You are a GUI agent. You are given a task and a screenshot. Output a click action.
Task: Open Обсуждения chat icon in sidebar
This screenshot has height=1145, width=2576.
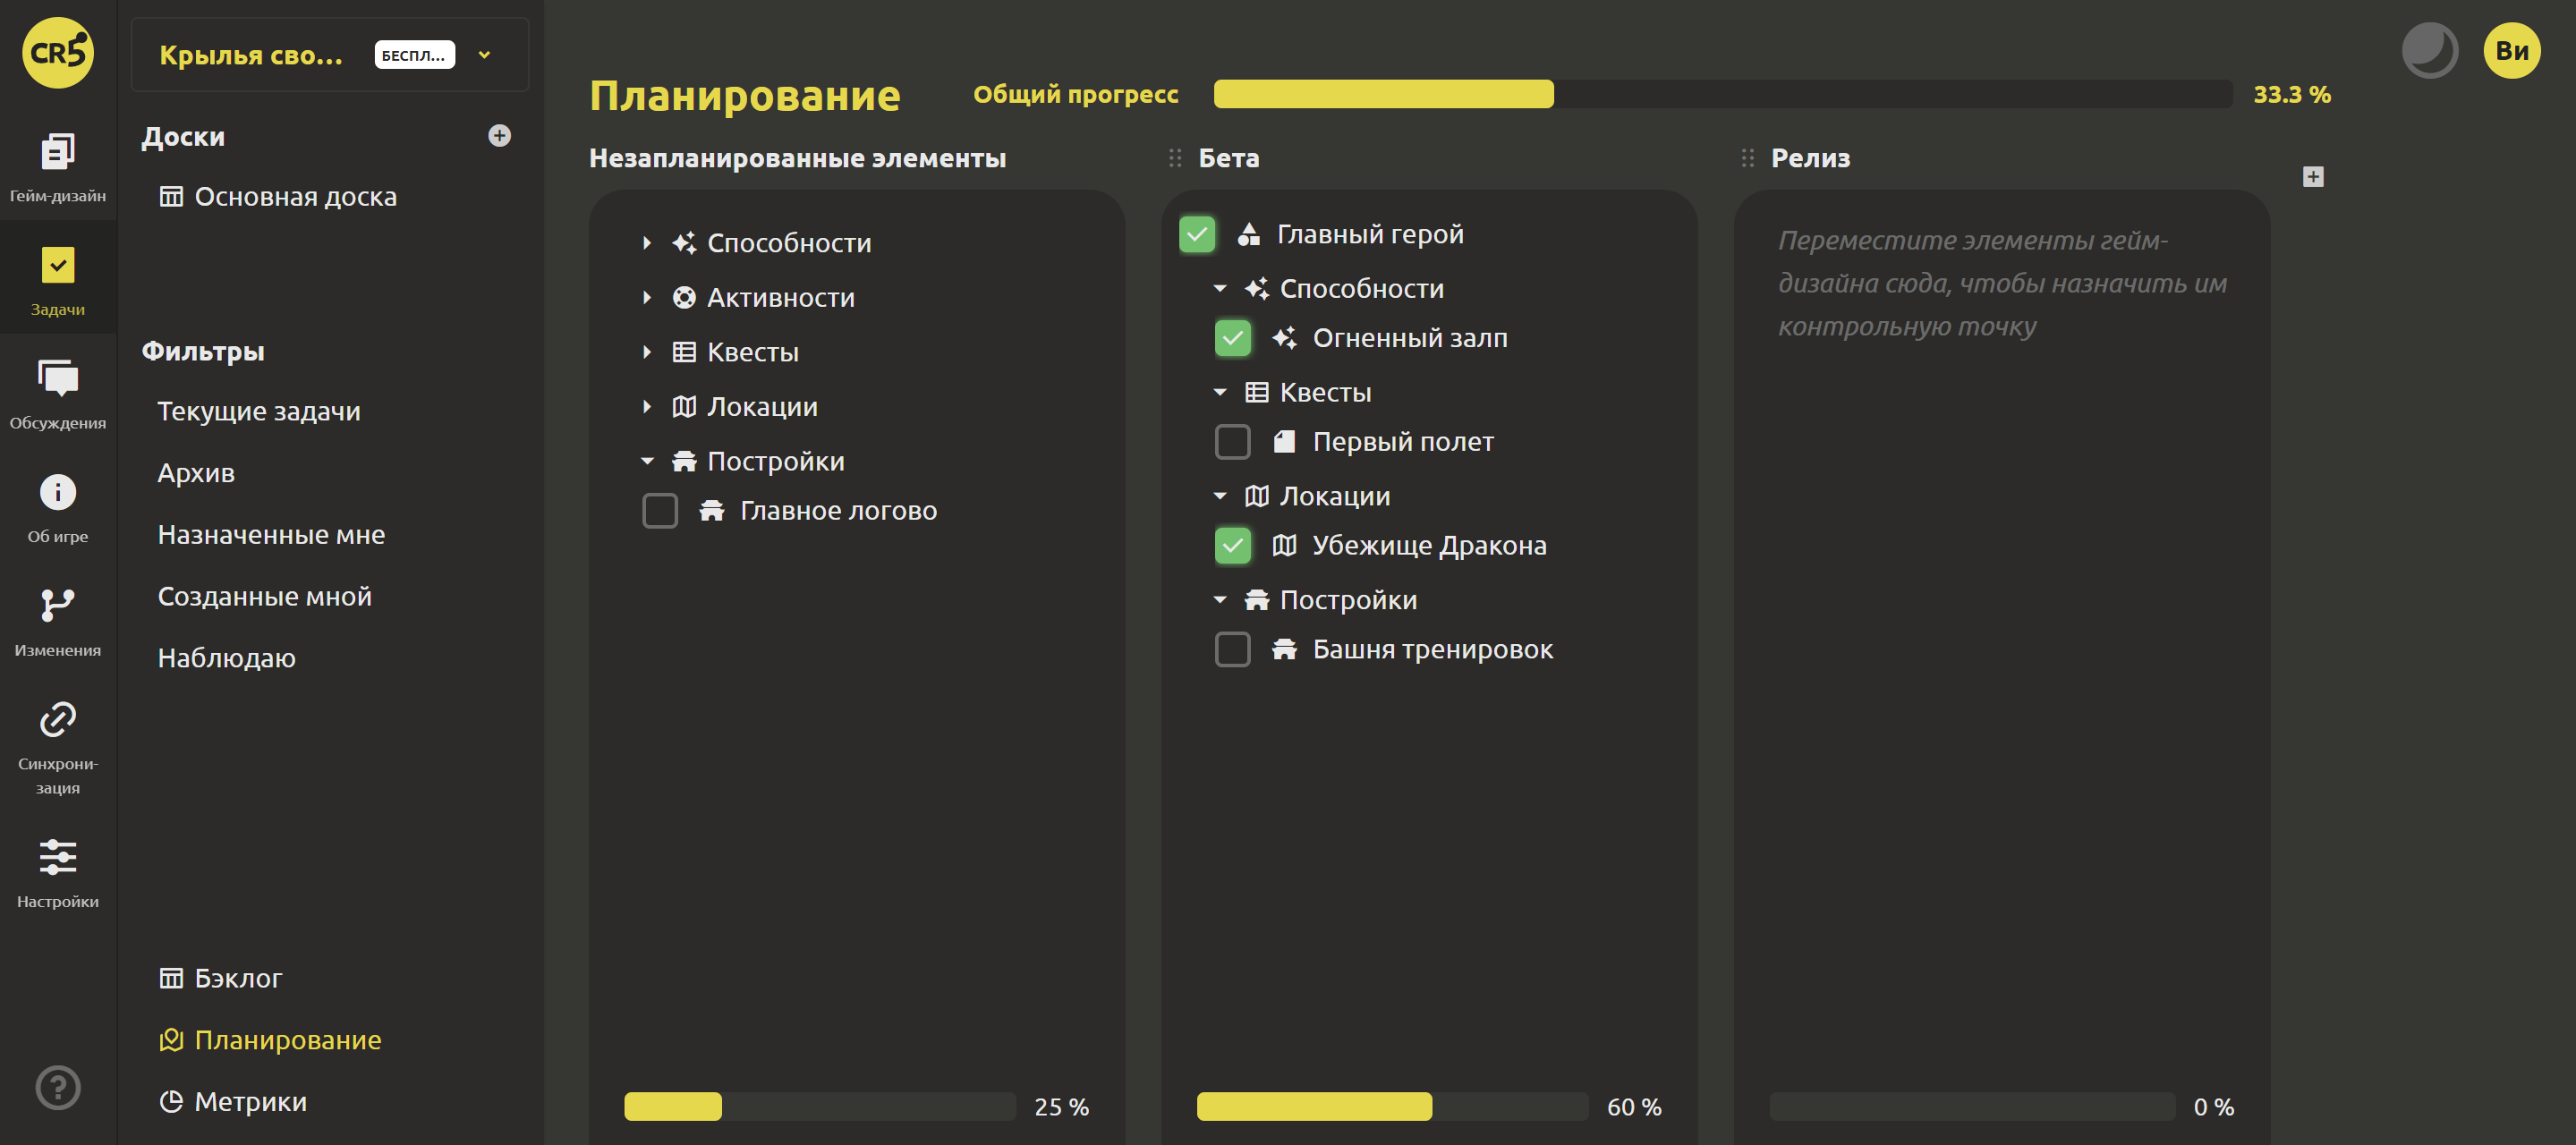(x=58, y=379)
